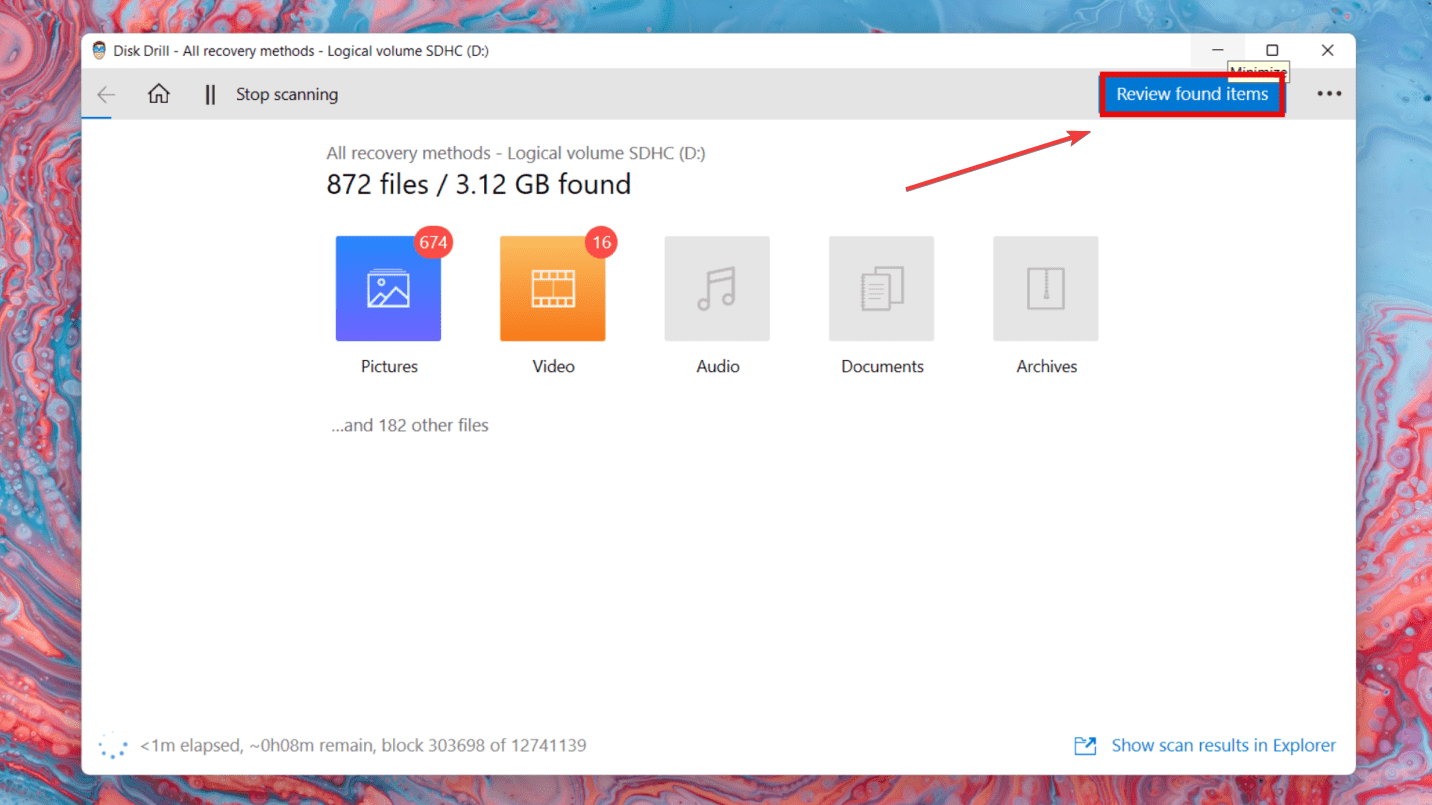Open the Video category tile

pyautogui.click(x=552, y=289)
